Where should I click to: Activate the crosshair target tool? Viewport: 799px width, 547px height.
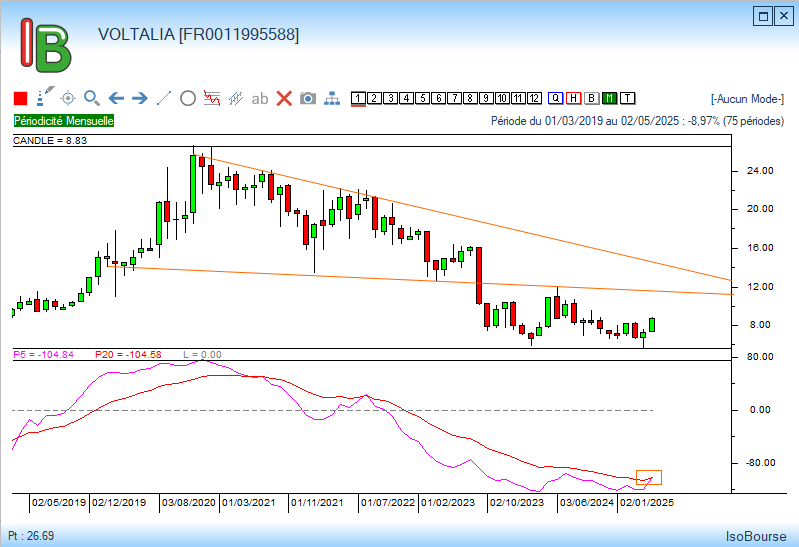(x=68, y=98)
